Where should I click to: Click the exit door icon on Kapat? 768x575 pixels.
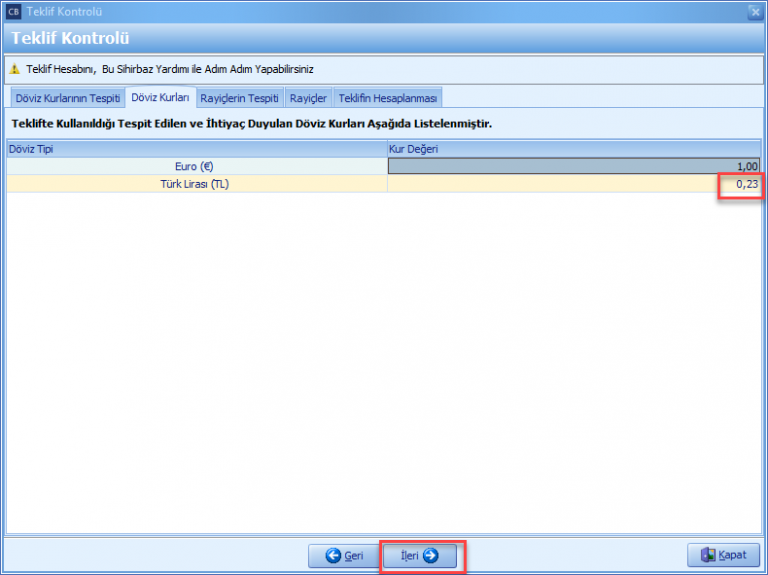point(708,556)
